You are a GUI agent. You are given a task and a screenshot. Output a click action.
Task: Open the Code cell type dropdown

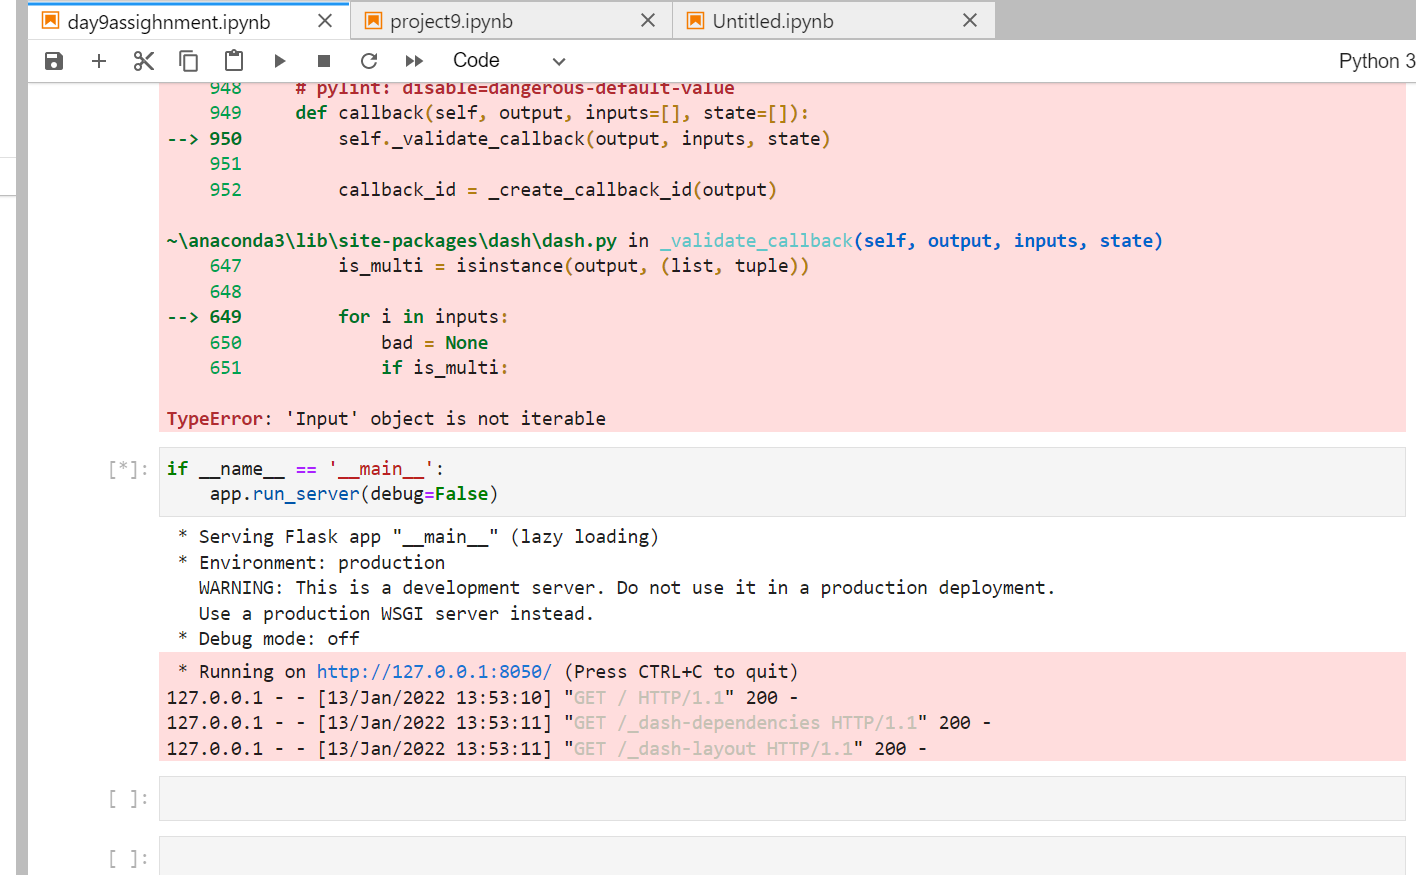[509, 61]
